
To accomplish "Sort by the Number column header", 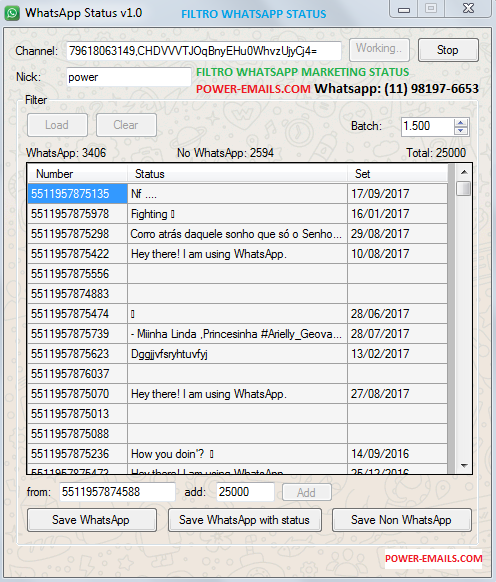I will (x=78, y=174).
